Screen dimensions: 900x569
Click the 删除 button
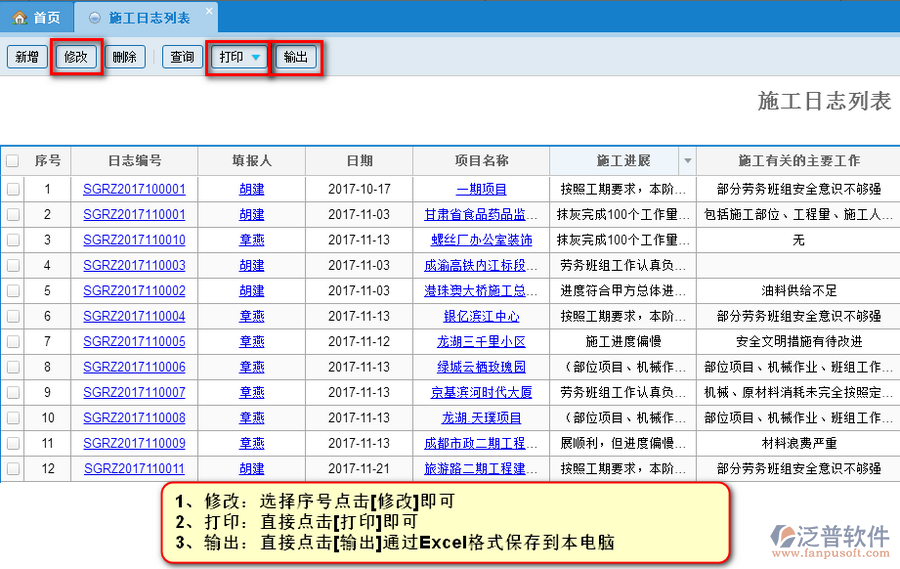[x=125, y=57]
